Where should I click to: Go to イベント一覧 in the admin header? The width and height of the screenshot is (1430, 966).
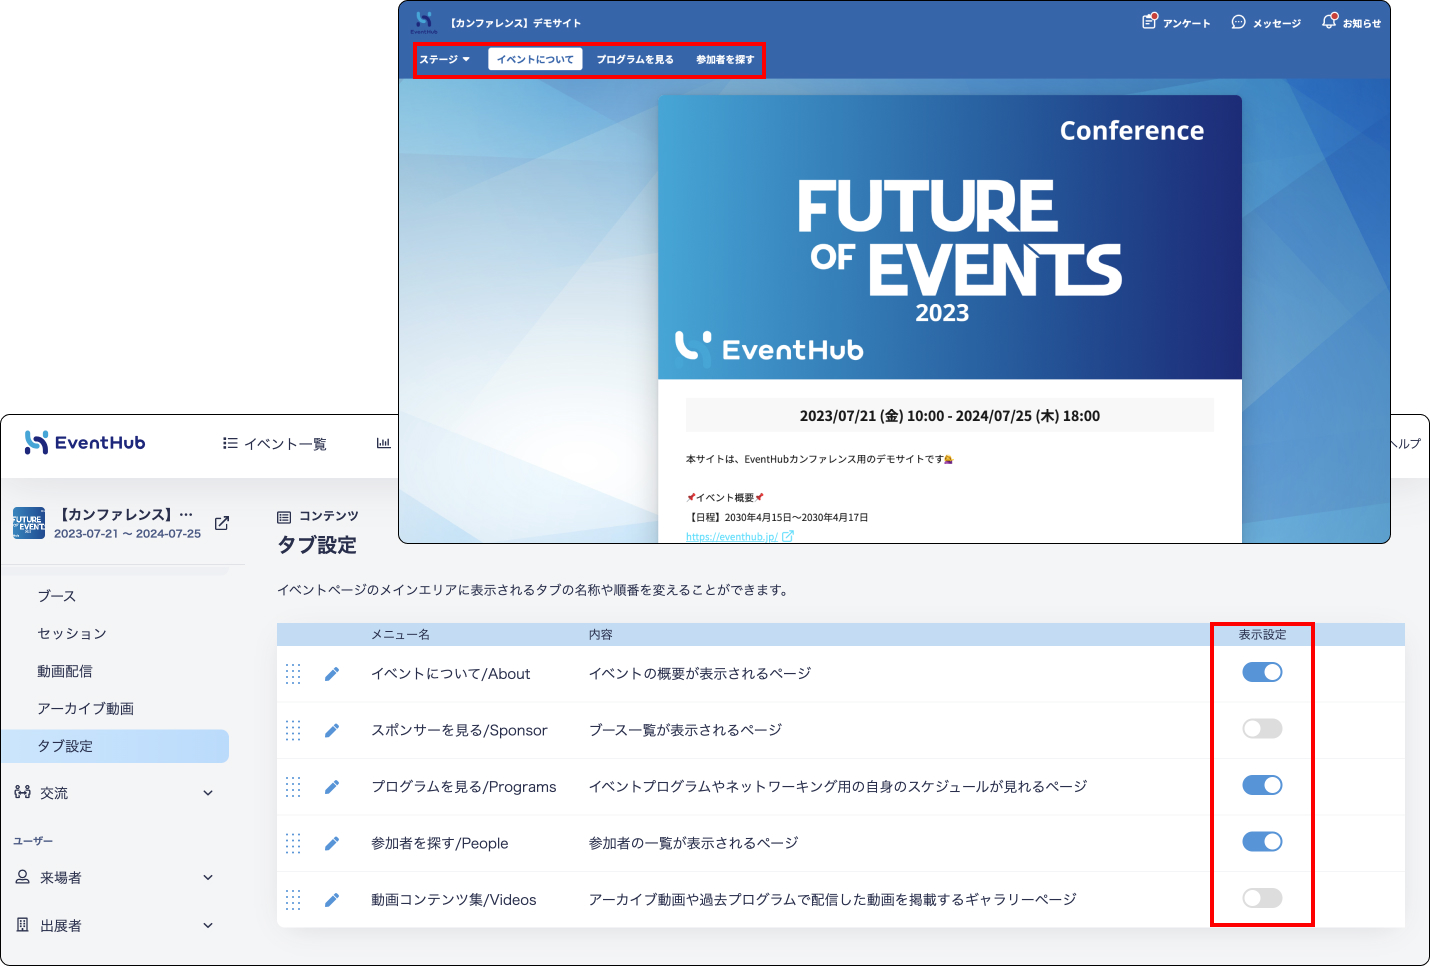285,444
